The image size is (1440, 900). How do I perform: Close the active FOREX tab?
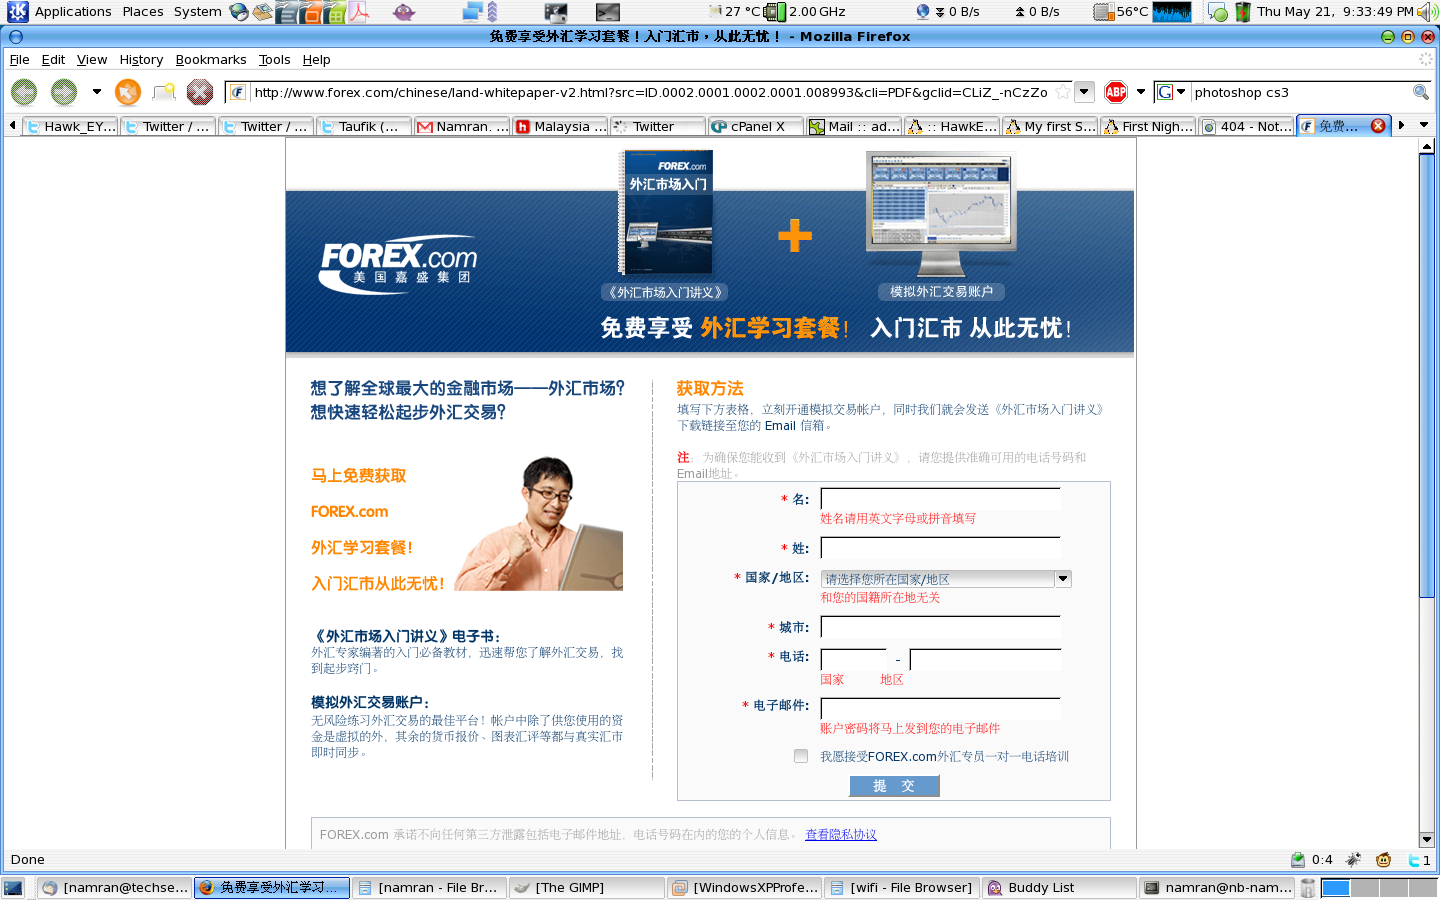(1378, 126)
